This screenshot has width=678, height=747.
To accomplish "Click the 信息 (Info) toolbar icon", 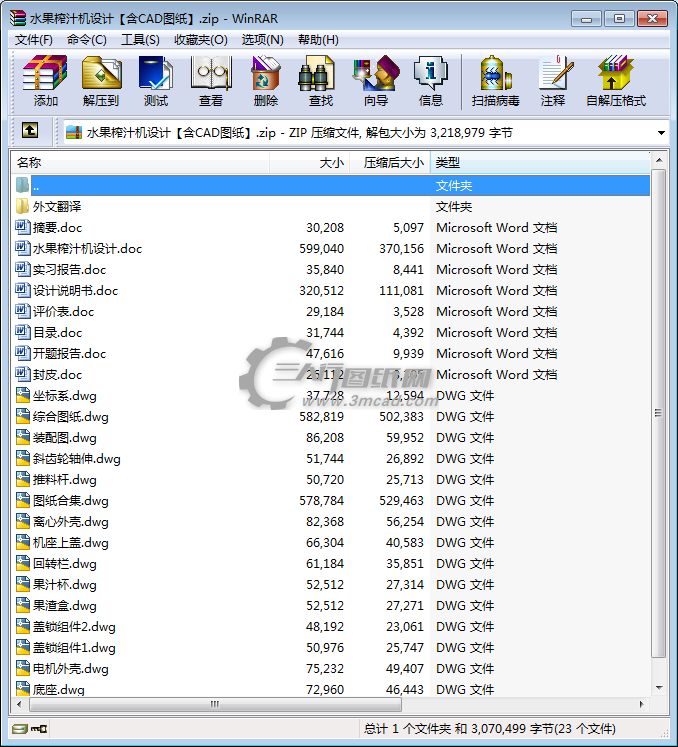I will pyautogui.click(x=431, y=73).
